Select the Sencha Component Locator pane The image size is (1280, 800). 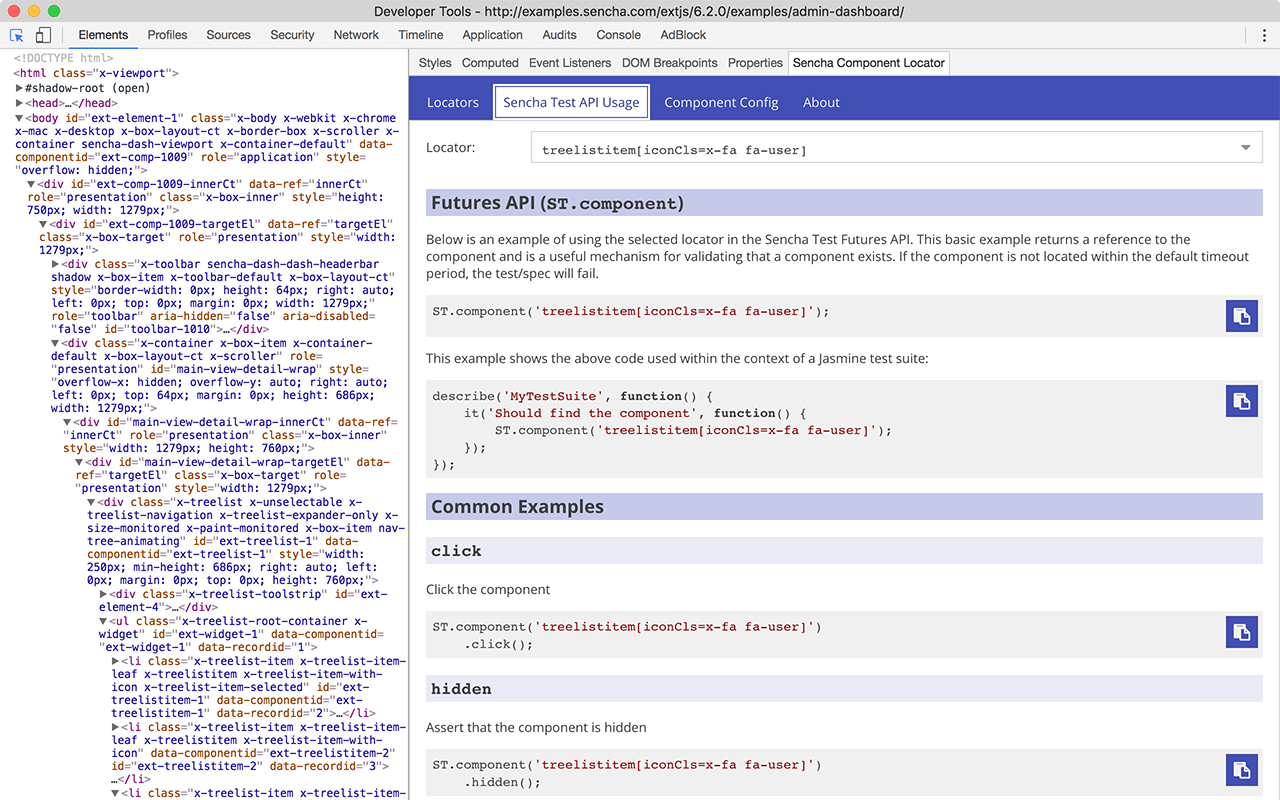click(868, 63)
